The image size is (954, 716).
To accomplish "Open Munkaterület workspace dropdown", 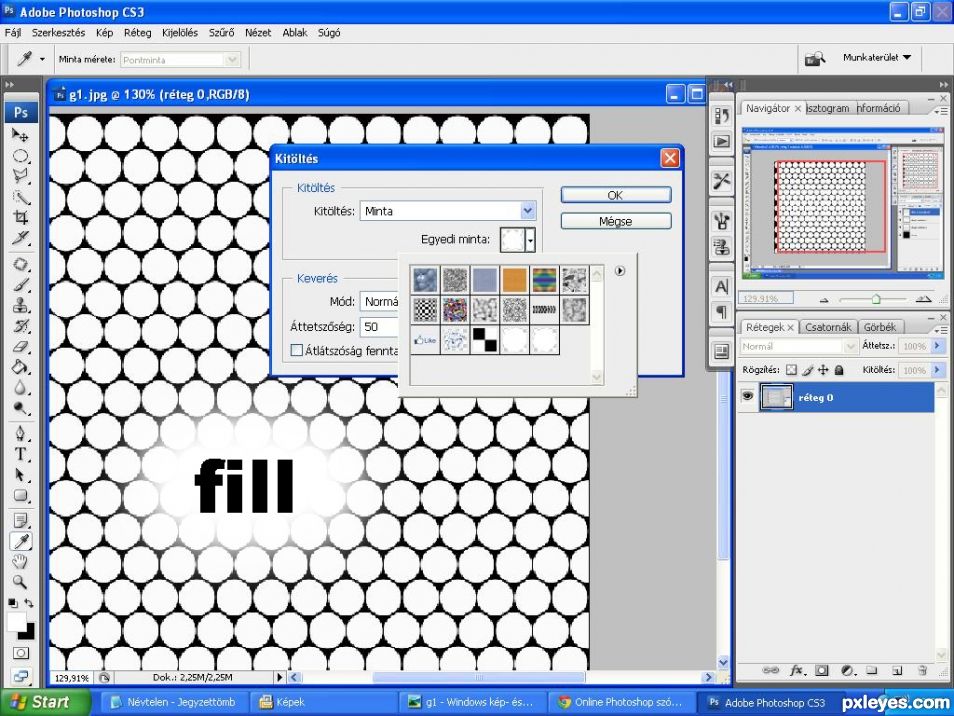I will coord(877,58).
